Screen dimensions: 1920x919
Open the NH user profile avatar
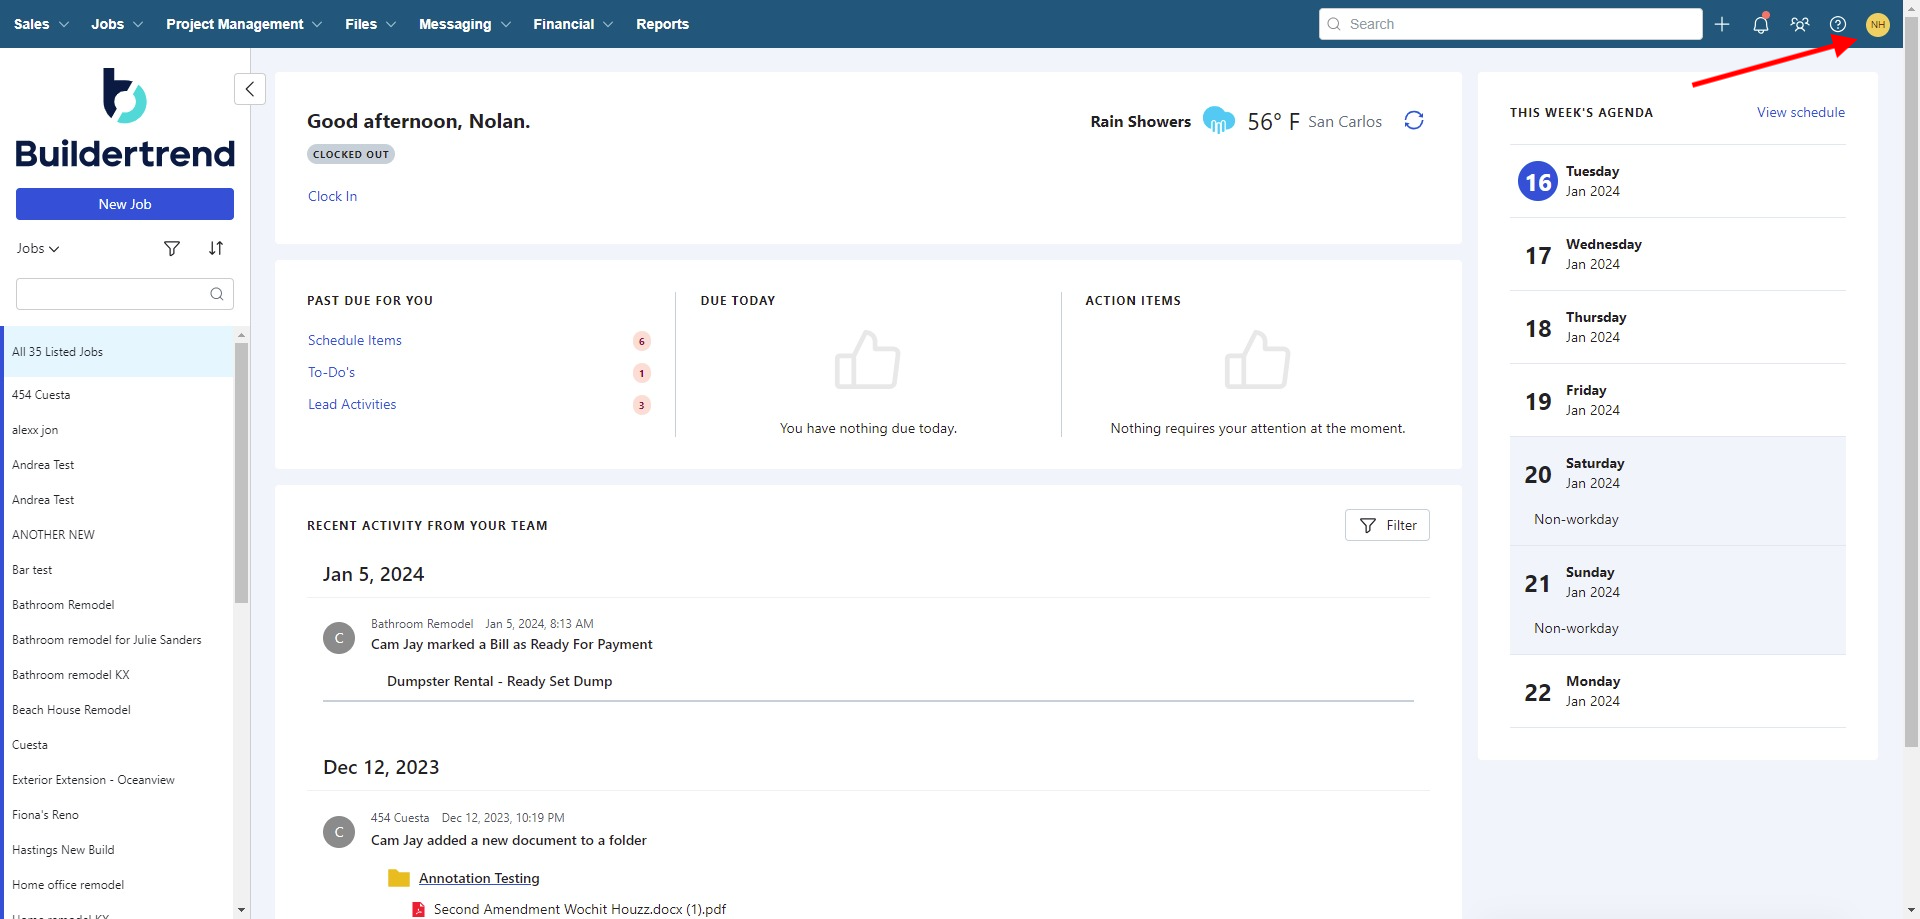[x=1878, y=24]
